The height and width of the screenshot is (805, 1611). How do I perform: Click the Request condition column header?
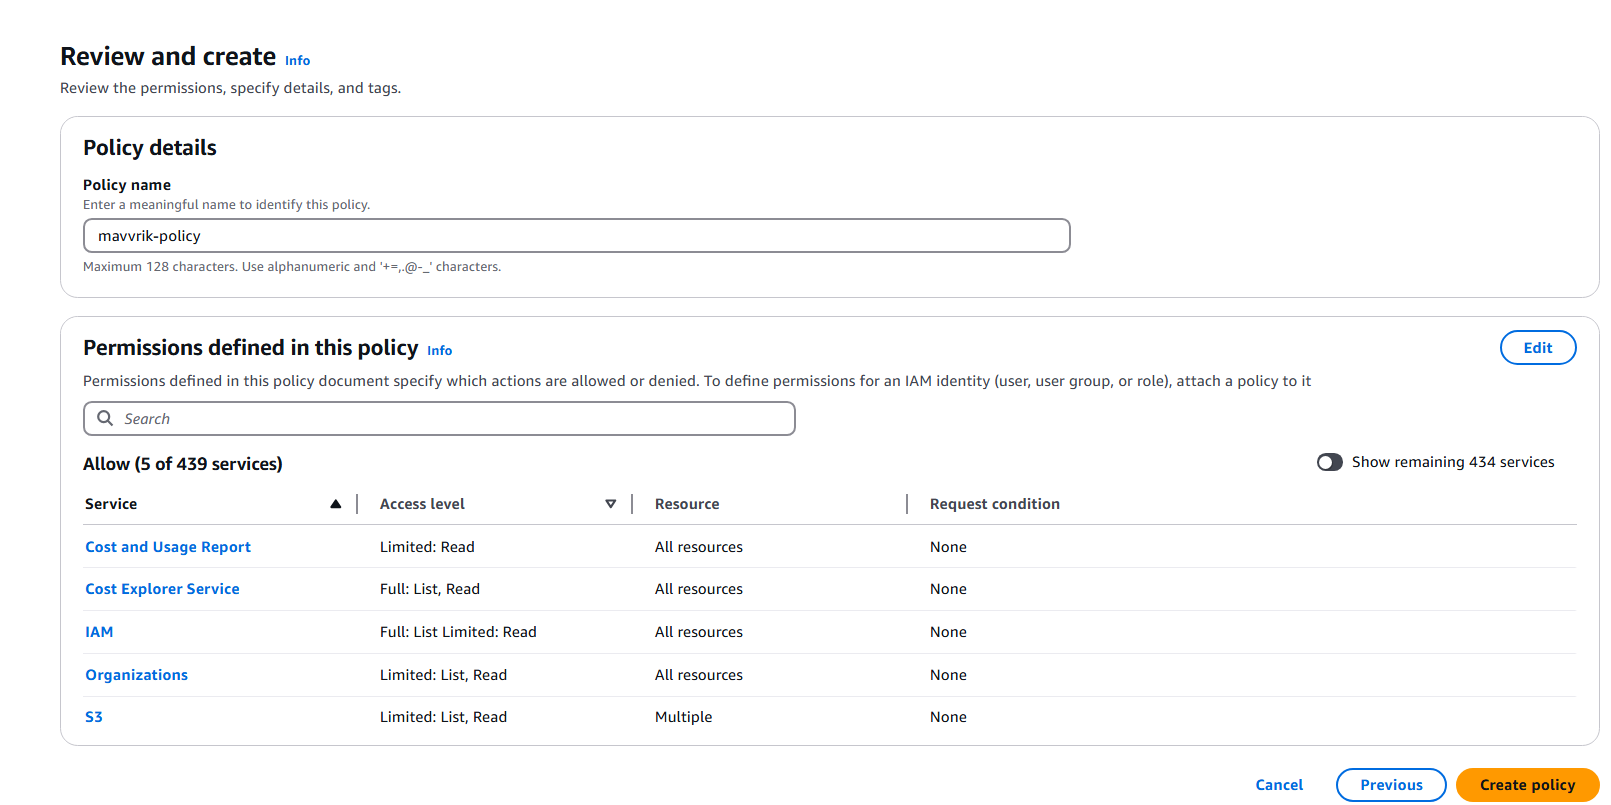(x=994, y=504)
